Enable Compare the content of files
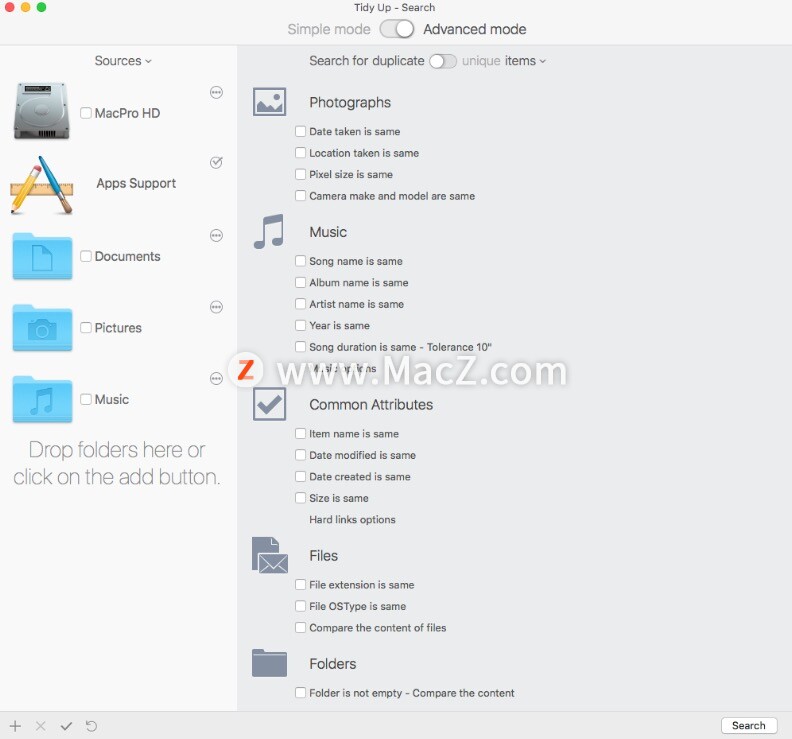This screenshot has height=739, width=792. pos(301,627)
